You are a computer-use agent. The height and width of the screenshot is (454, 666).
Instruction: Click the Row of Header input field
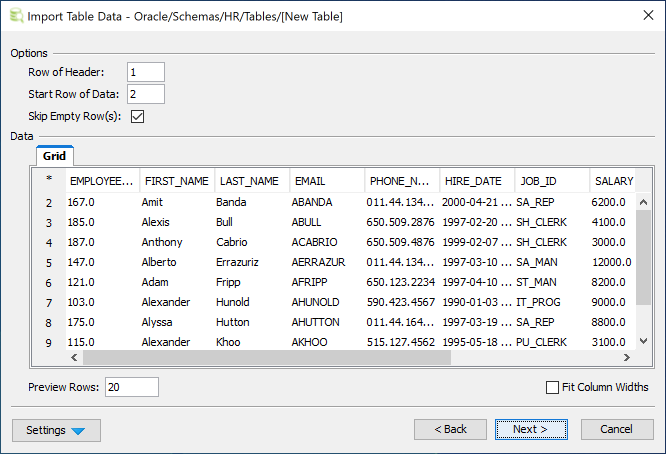tap(146, 72)
